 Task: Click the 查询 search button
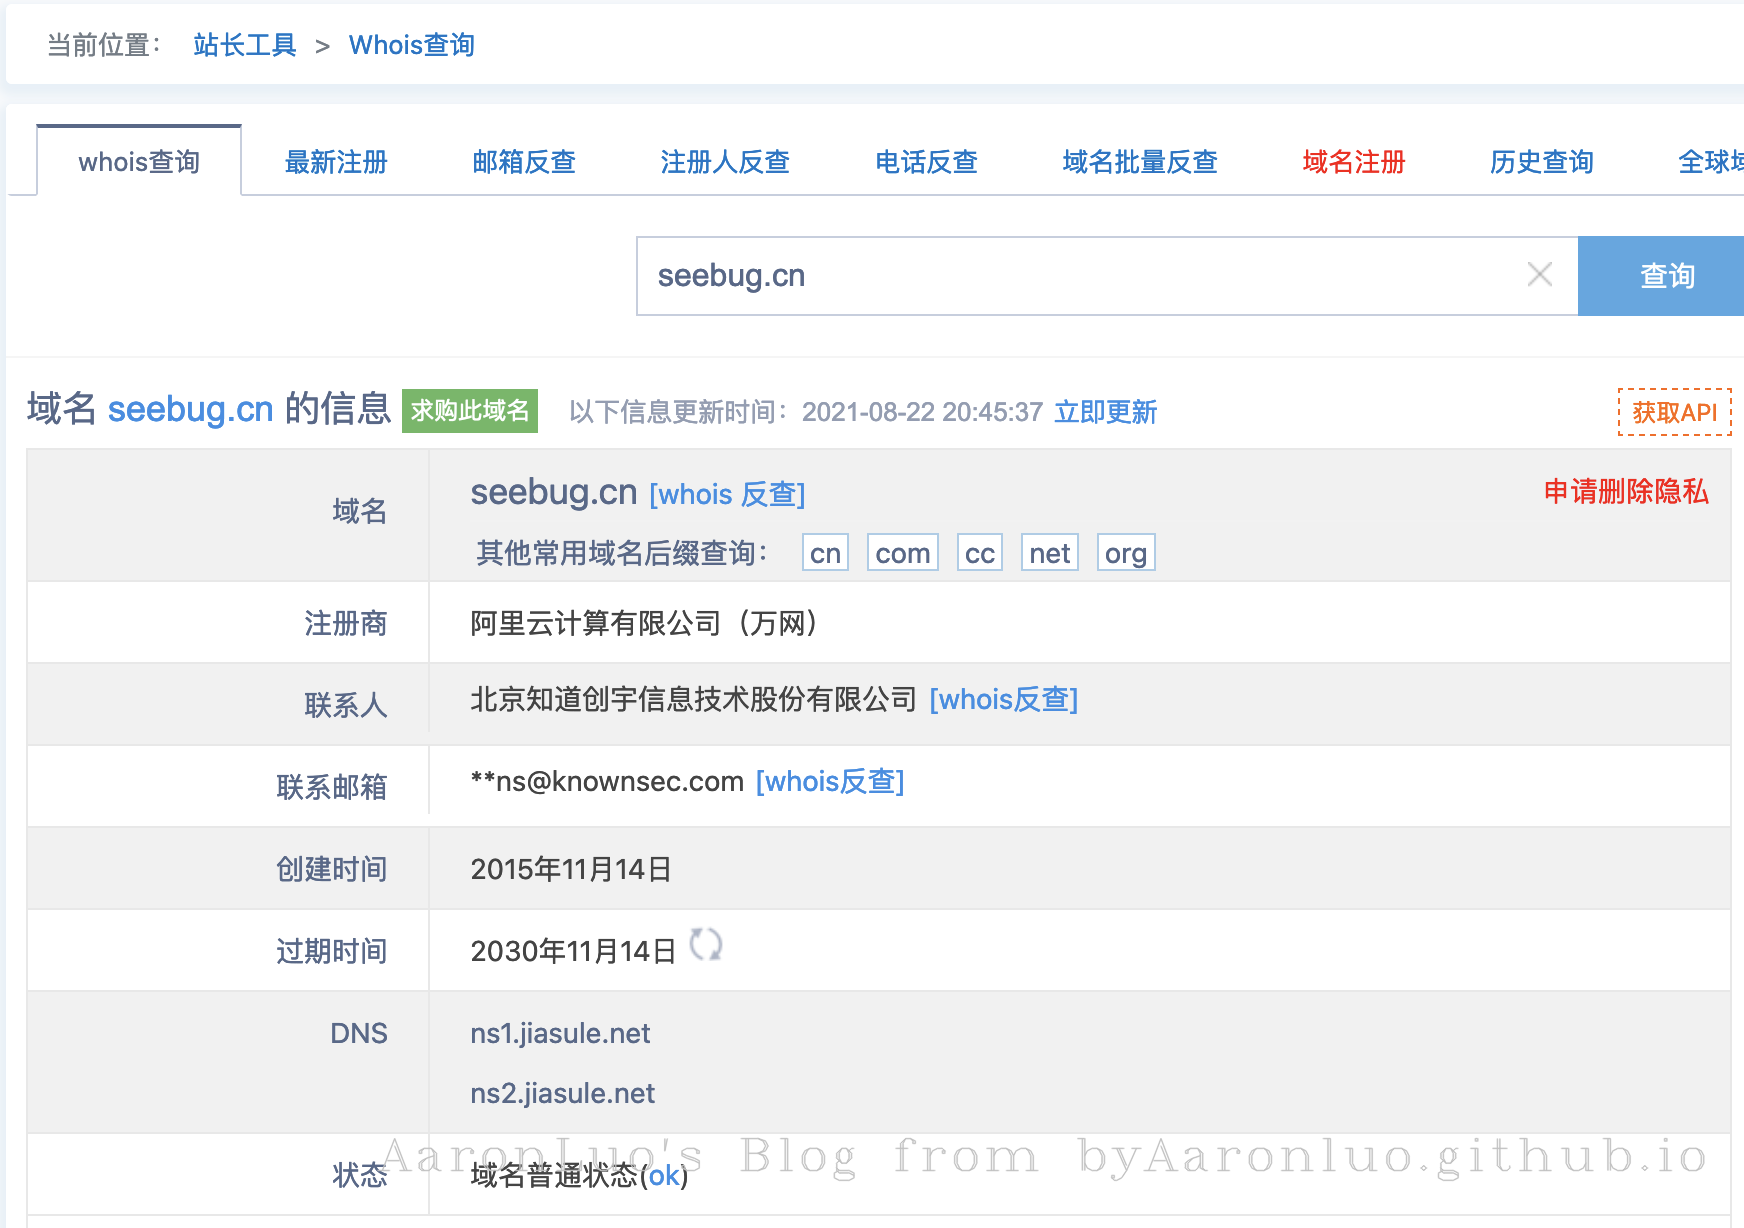pos(1665,276)
